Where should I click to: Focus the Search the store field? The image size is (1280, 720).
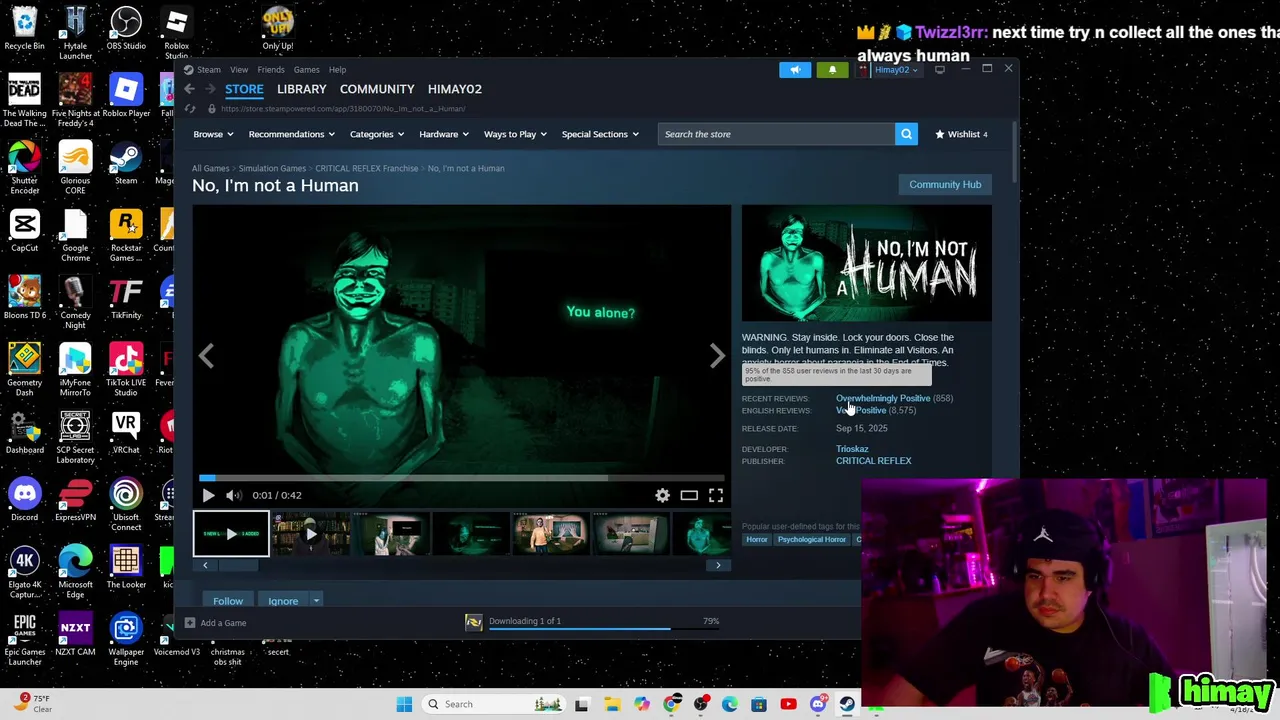click(x=776, y=134)
